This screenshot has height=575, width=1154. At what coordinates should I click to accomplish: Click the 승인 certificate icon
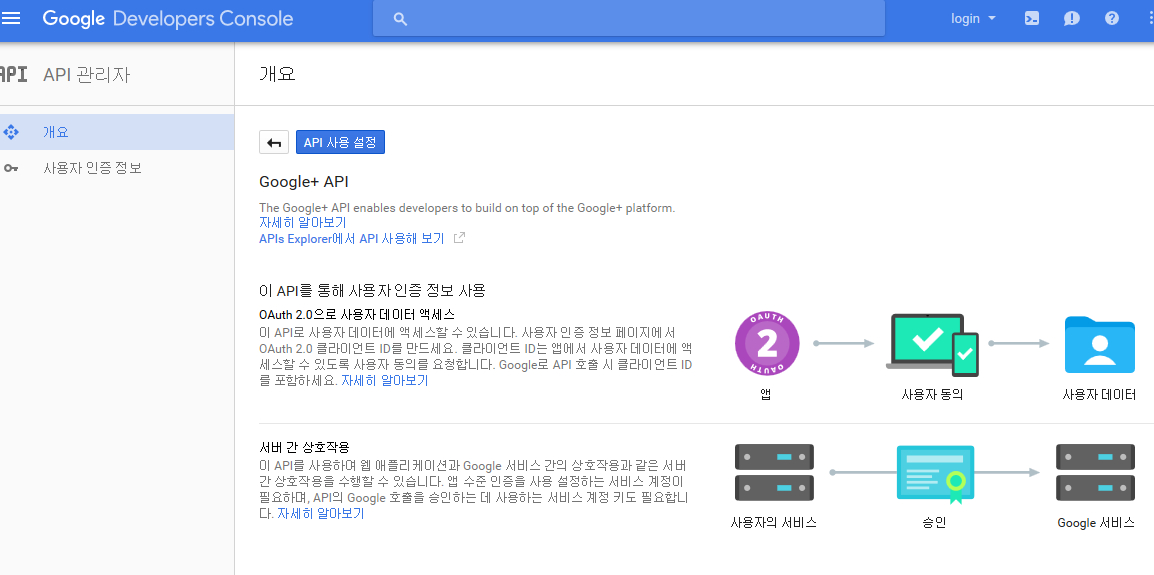[x=934, y=473]
